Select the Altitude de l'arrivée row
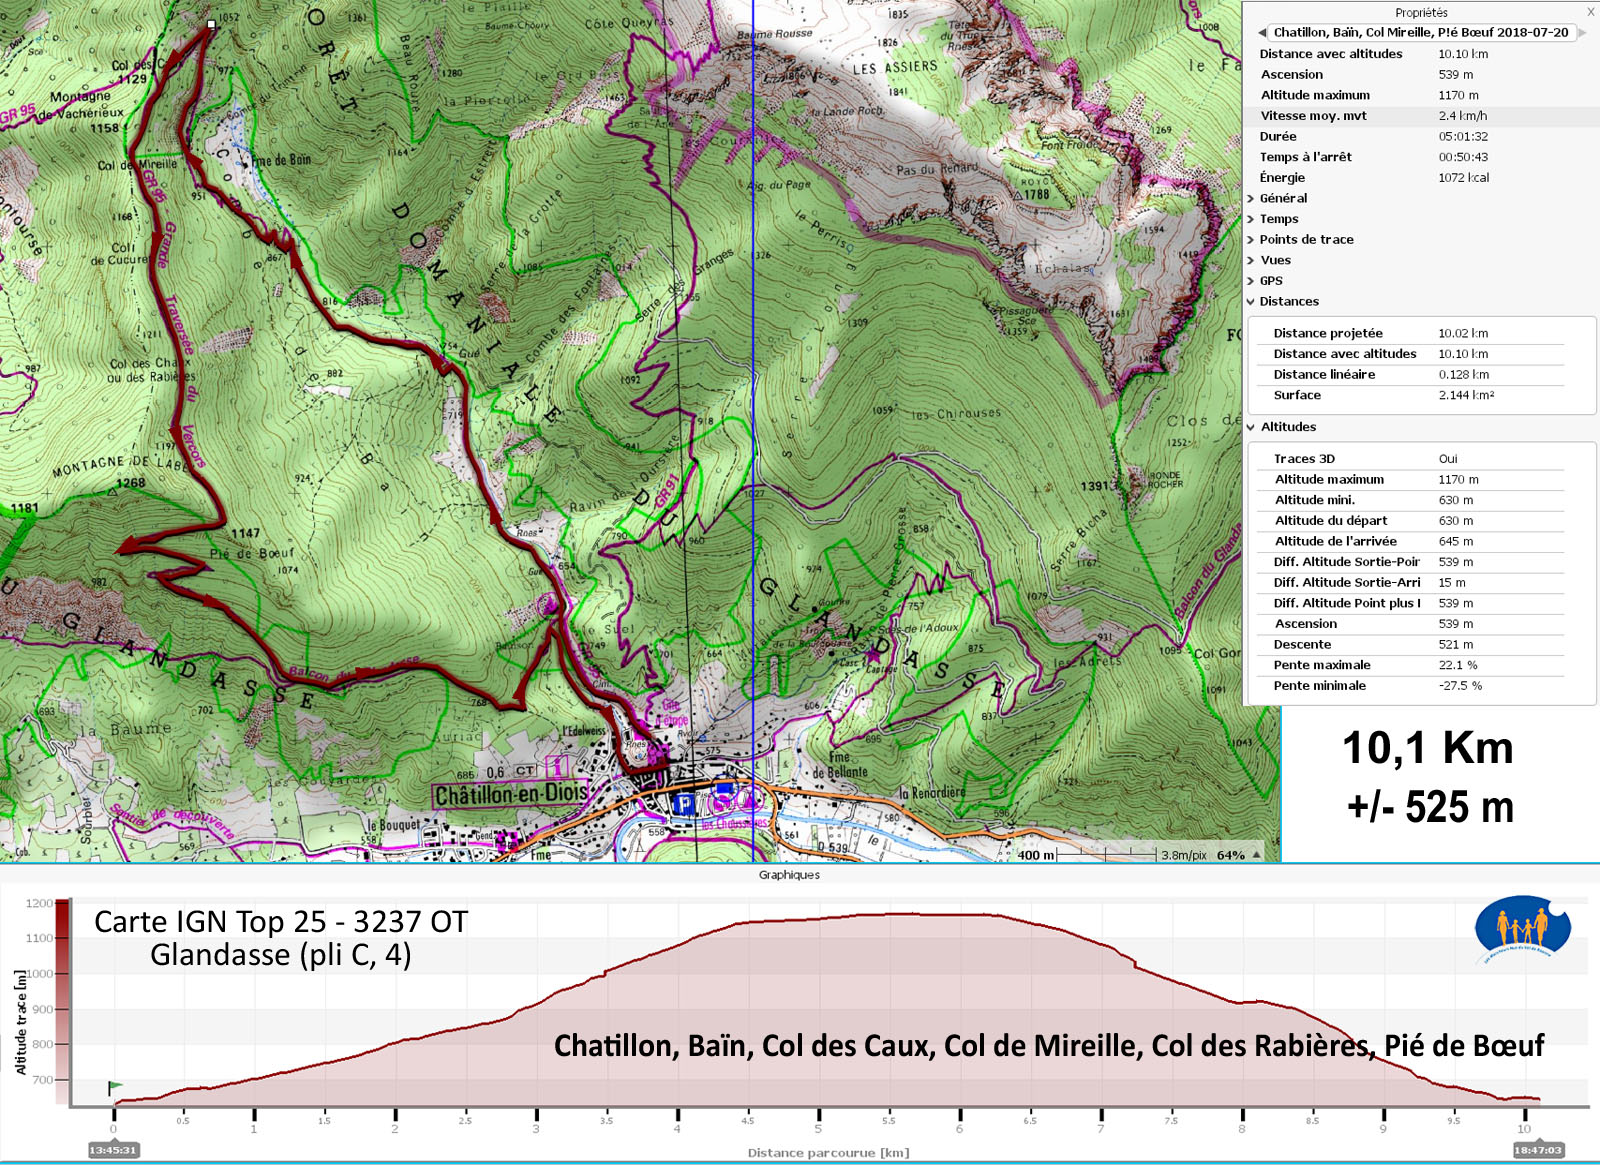The width and height of the screenshot is (1600, 1165). click(1420, 541)
